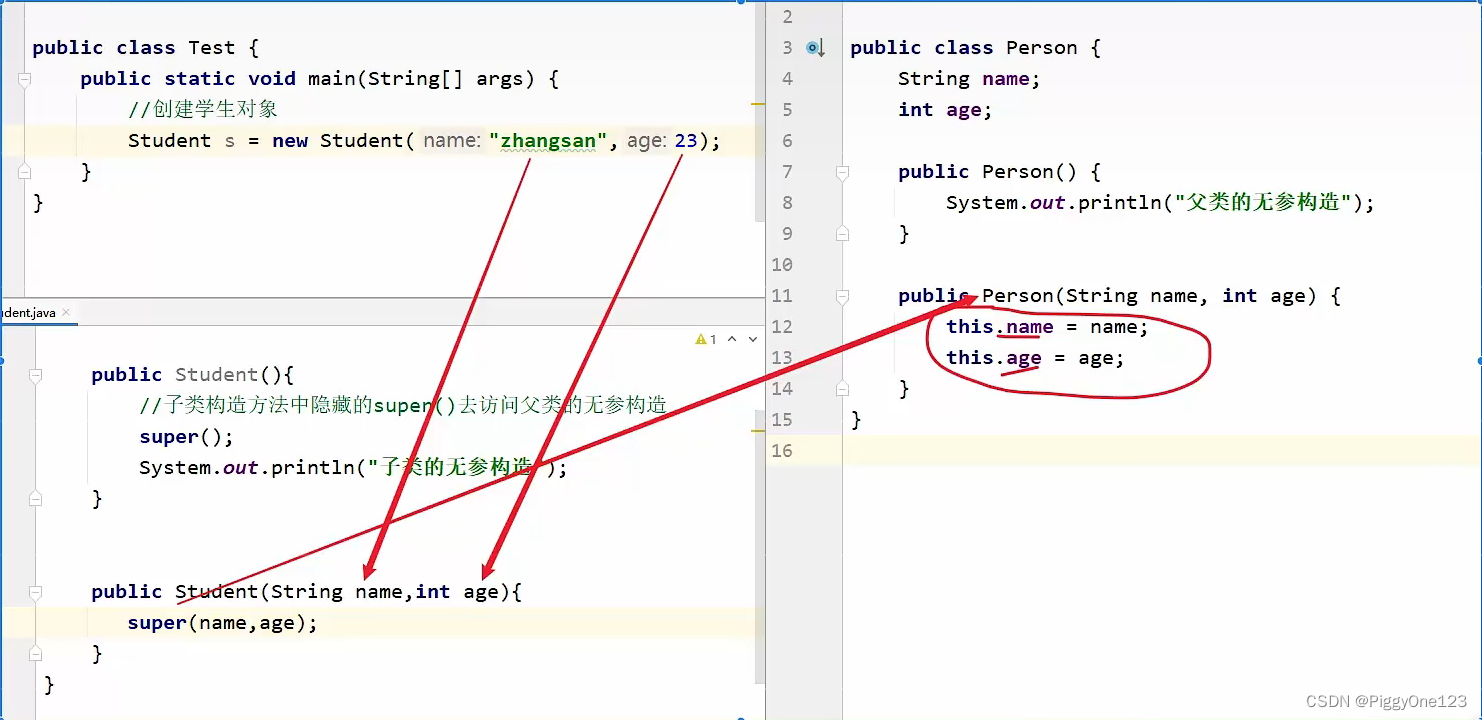
Task: Click the "new" keyword in Test
Action: (290, 141)
